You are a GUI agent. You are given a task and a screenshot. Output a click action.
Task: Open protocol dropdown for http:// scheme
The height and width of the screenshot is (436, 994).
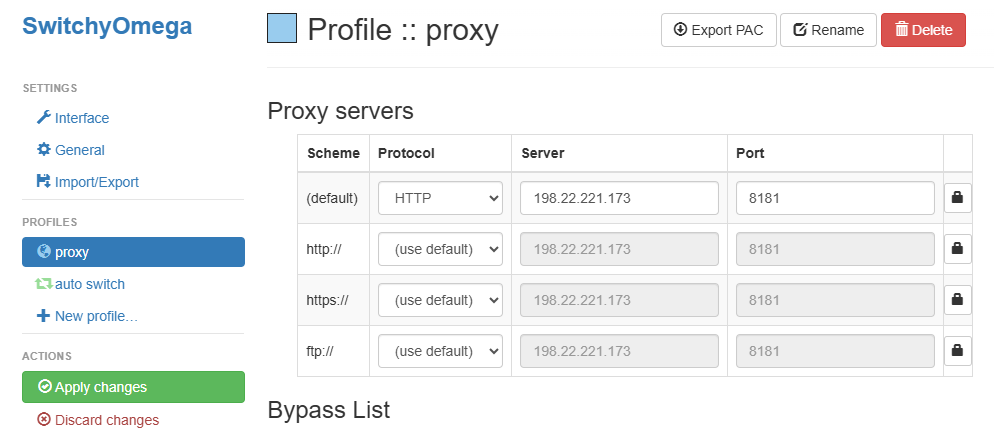pyautogui.click(x=441, y=249)
